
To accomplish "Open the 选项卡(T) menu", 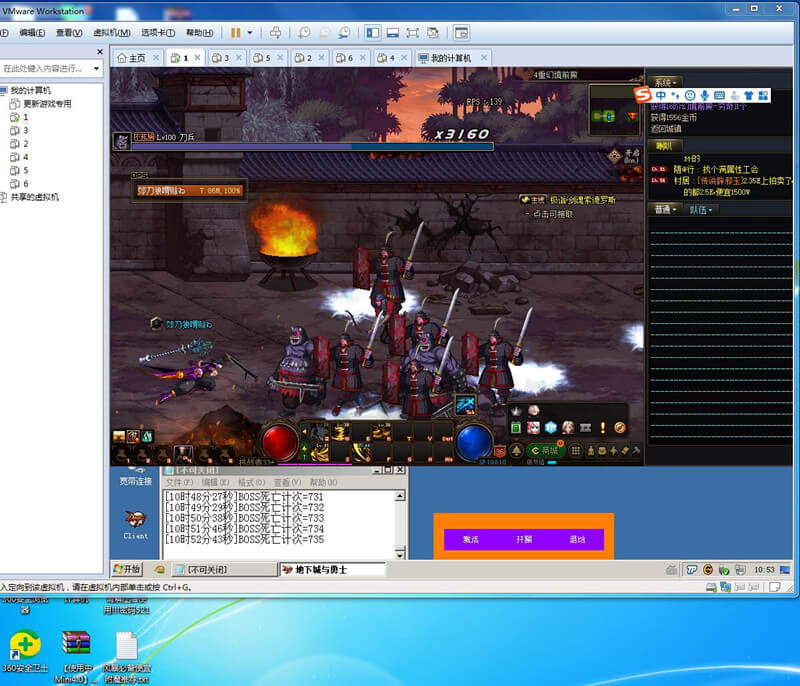I will point(158,33).
